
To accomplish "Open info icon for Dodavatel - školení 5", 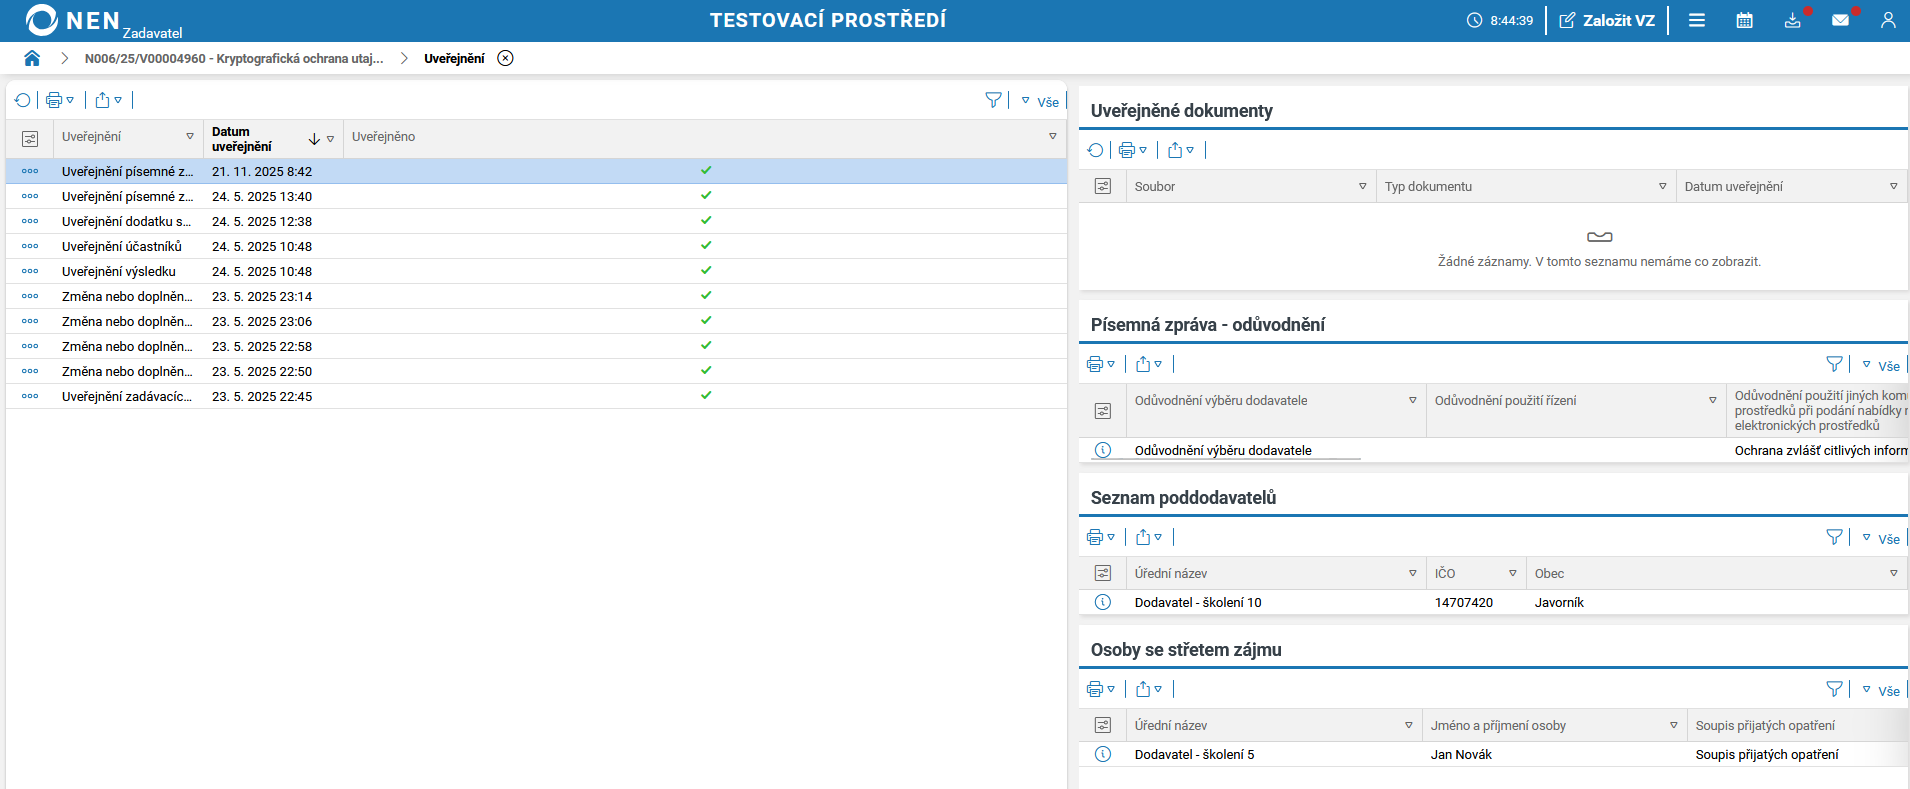I will click(1103, 754).
